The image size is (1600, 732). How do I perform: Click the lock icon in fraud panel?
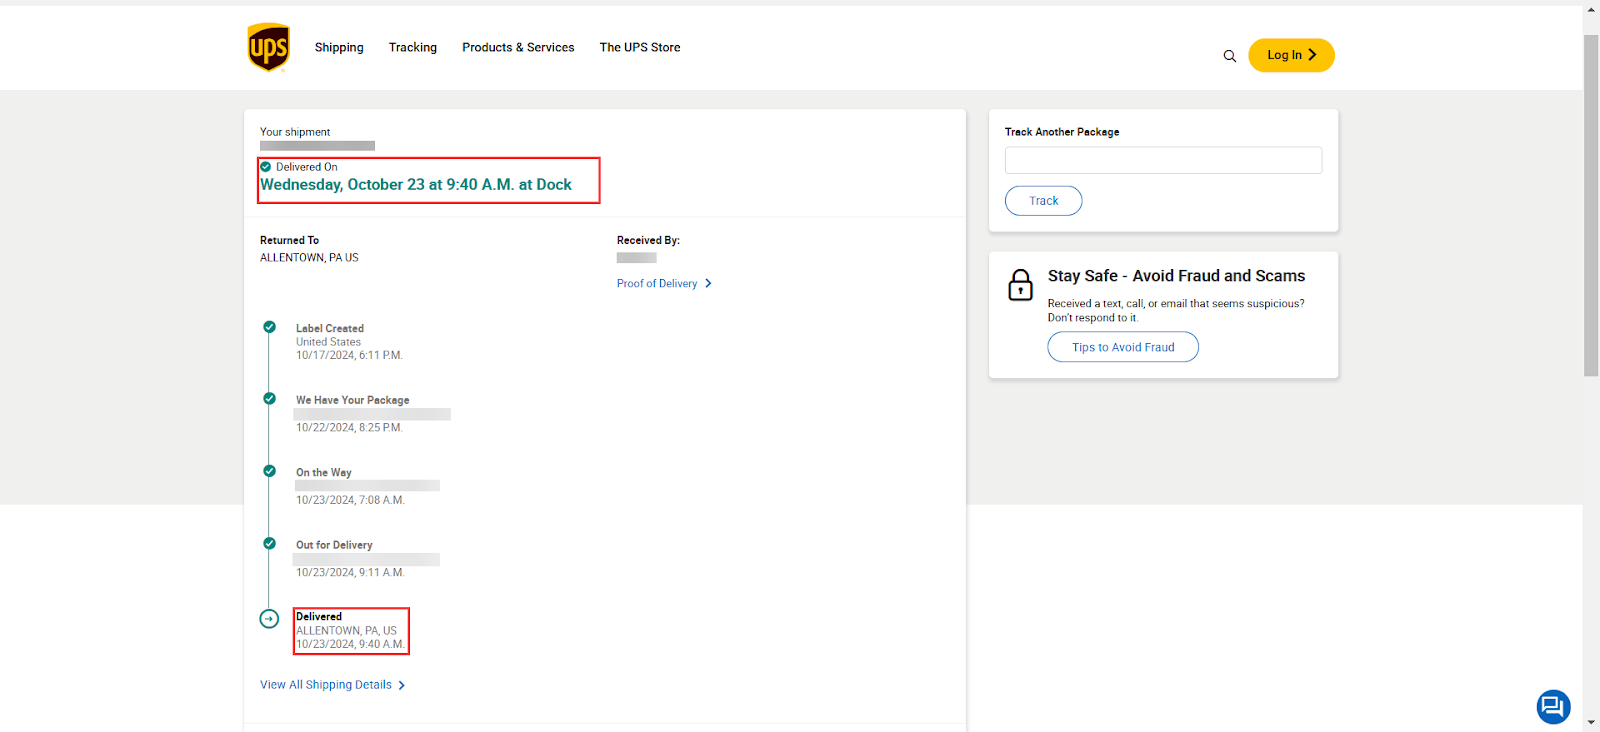[x=1020, y=285]
